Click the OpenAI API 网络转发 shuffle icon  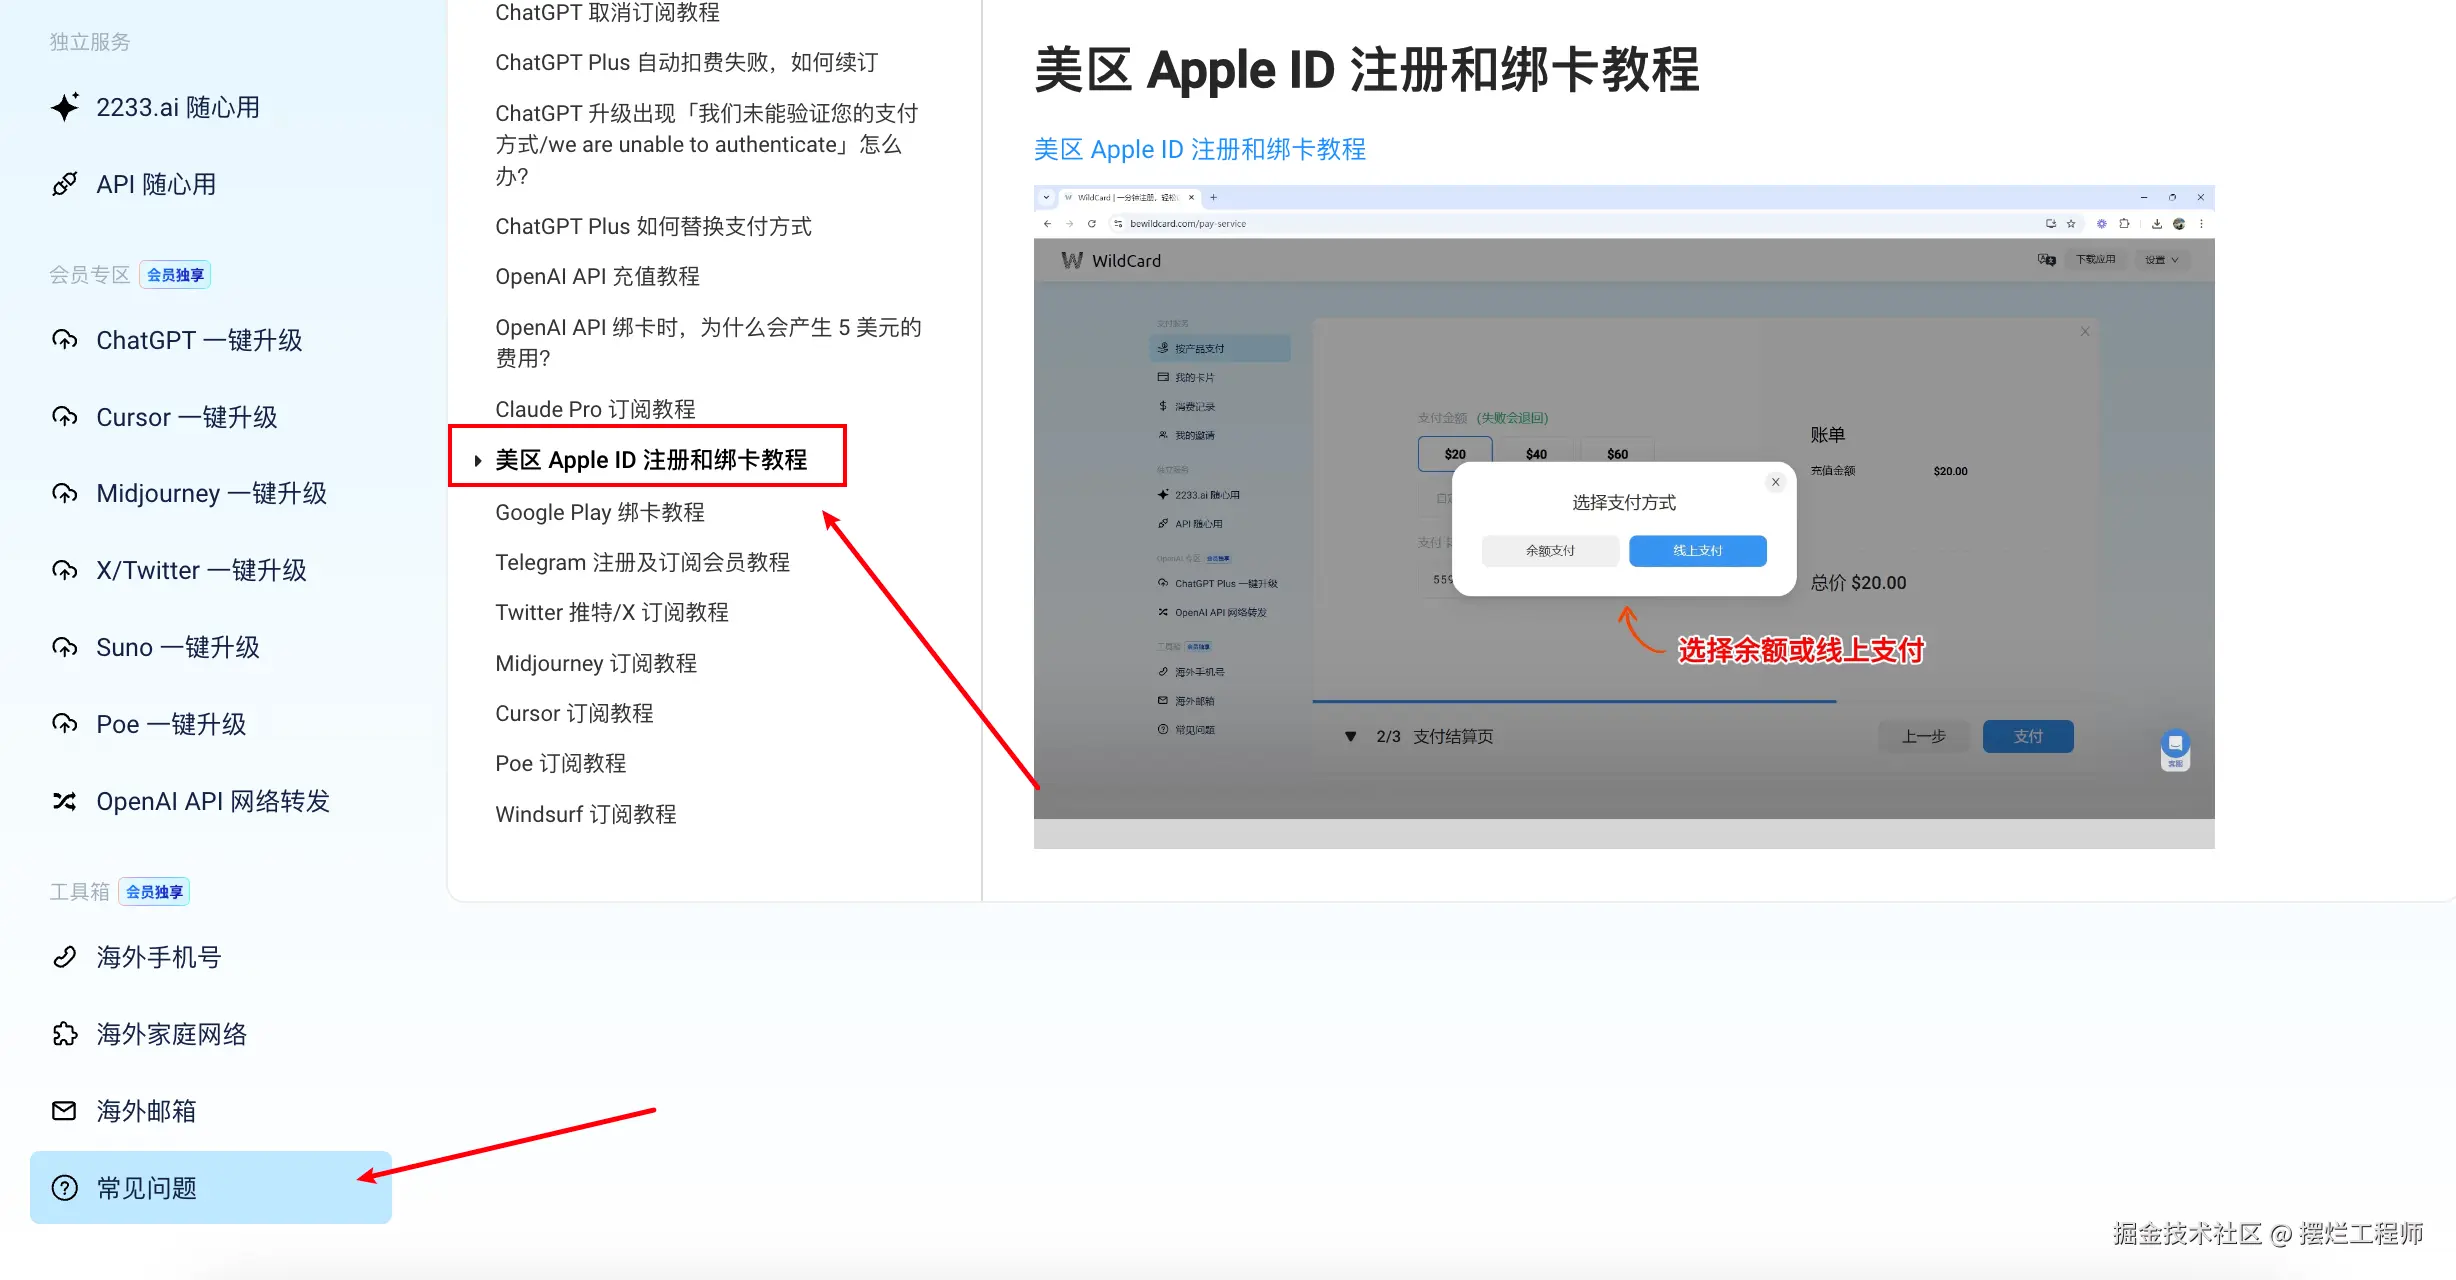click(65, 801)
